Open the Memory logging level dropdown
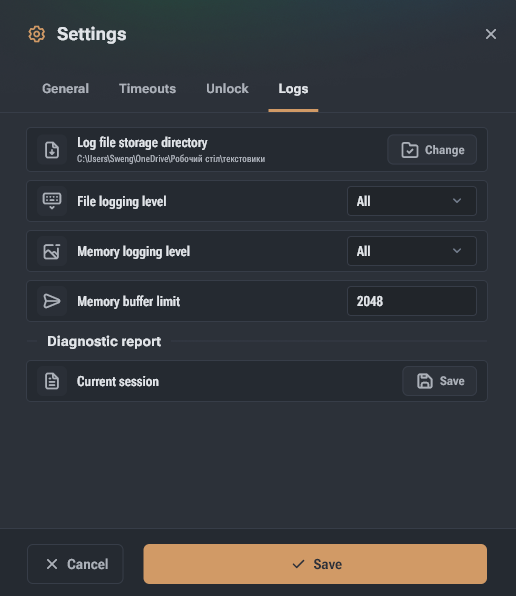516x596 pixels. tap(412, 251)
